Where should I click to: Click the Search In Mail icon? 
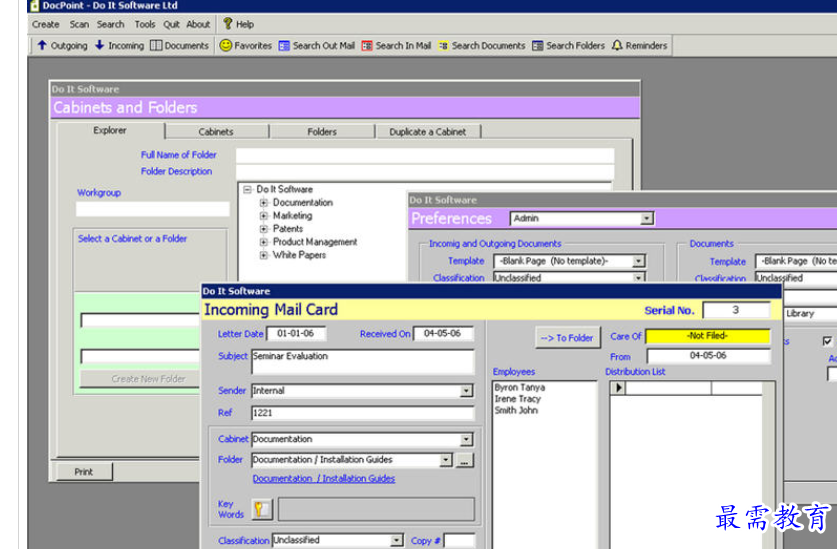[367, 45]
